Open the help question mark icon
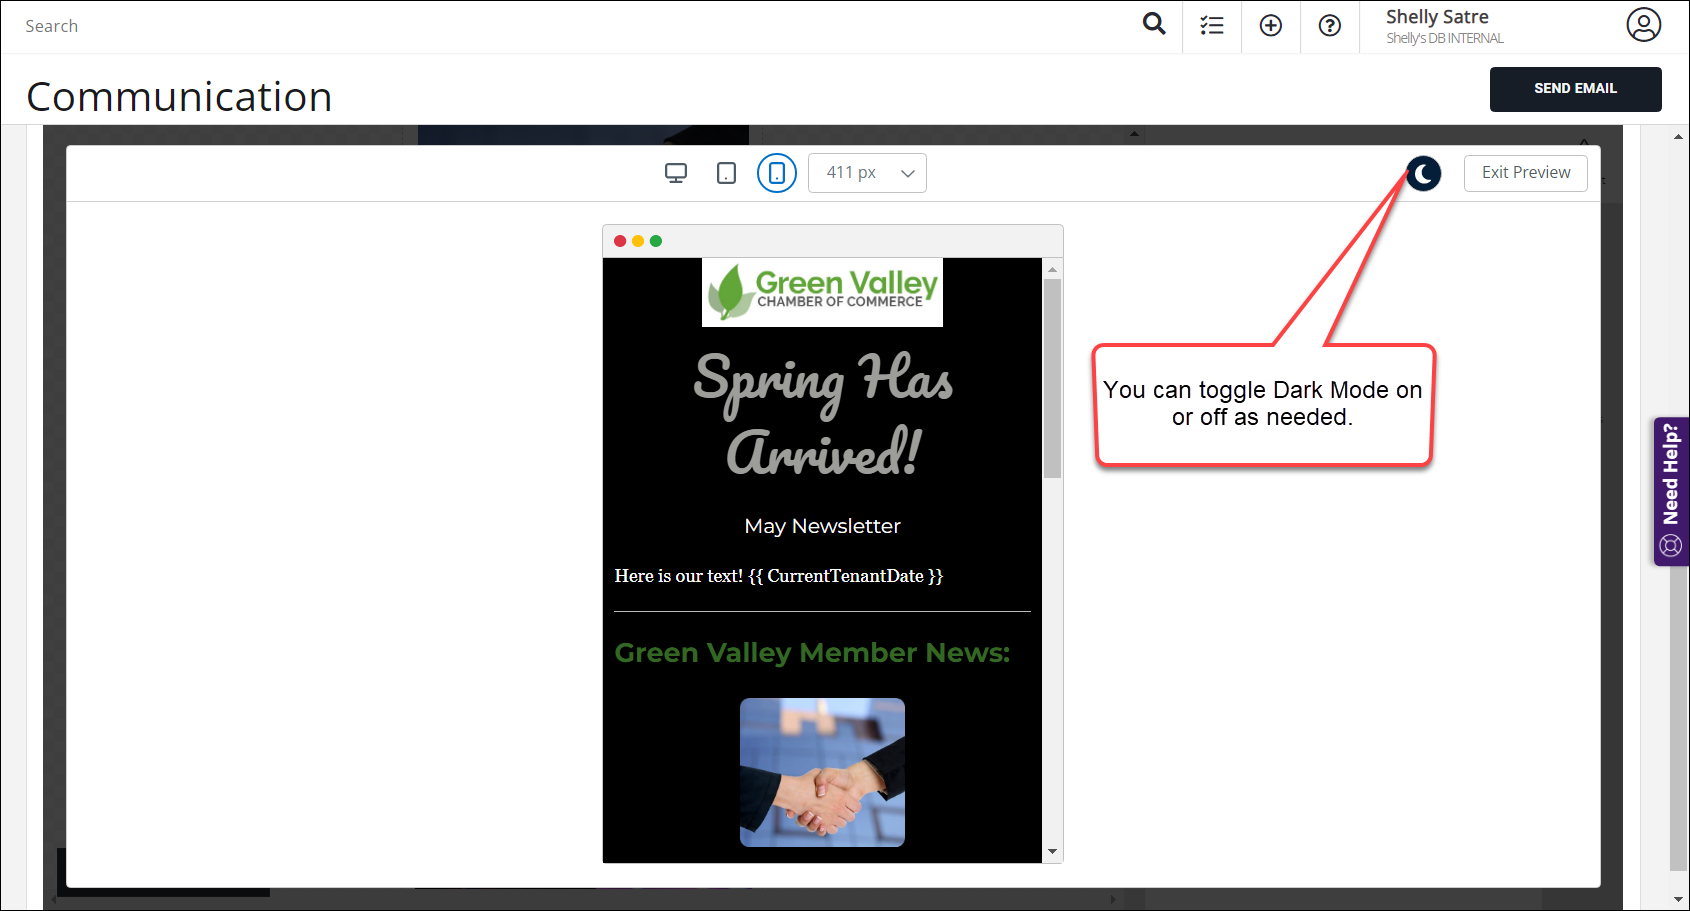1690x911 pixels. (x=1330, y=26)
